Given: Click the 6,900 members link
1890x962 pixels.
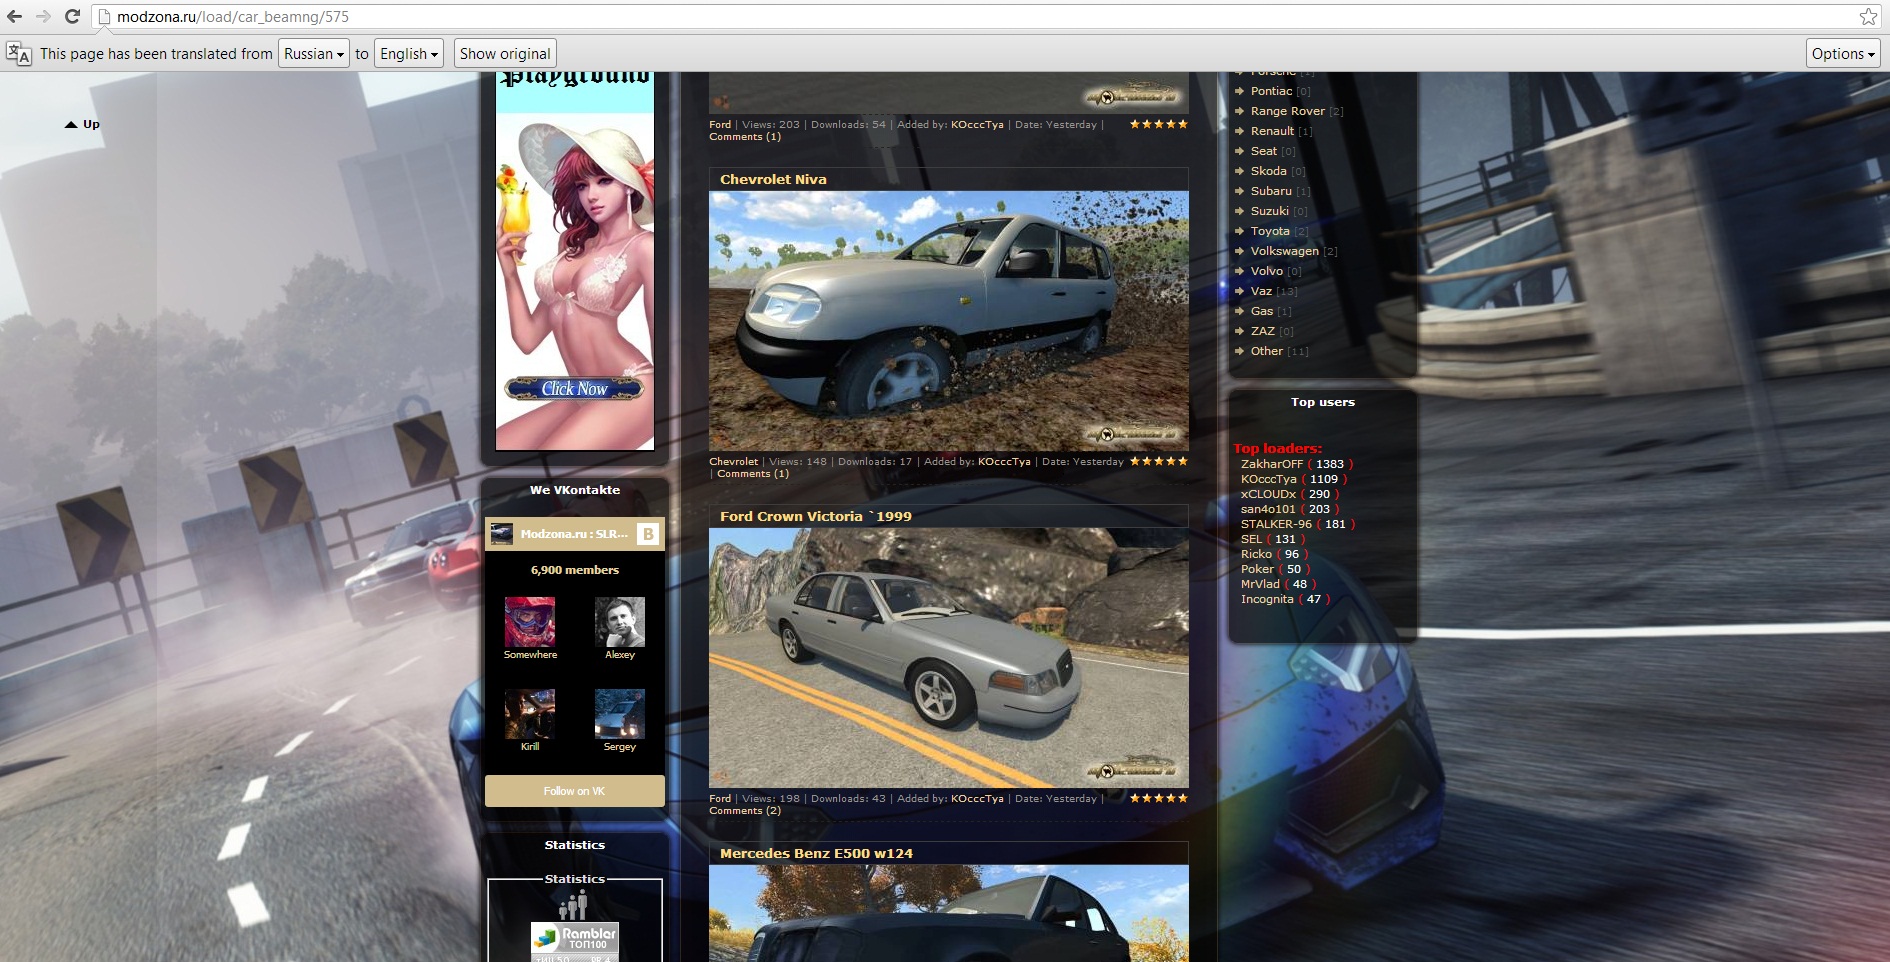Looking at the screenshot, I should 575,570.
